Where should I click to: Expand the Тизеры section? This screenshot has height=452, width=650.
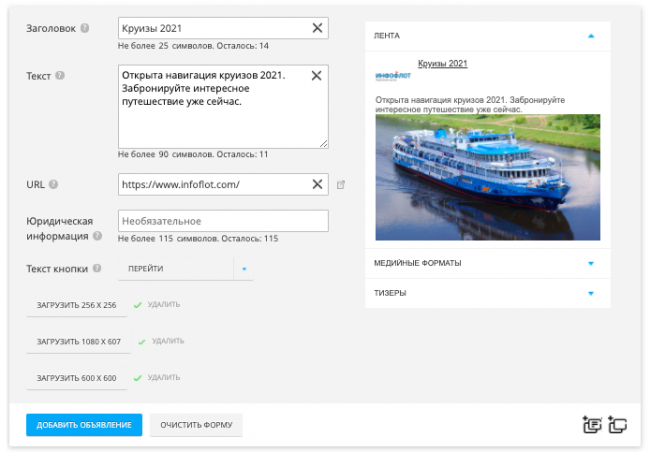[591, 293]
